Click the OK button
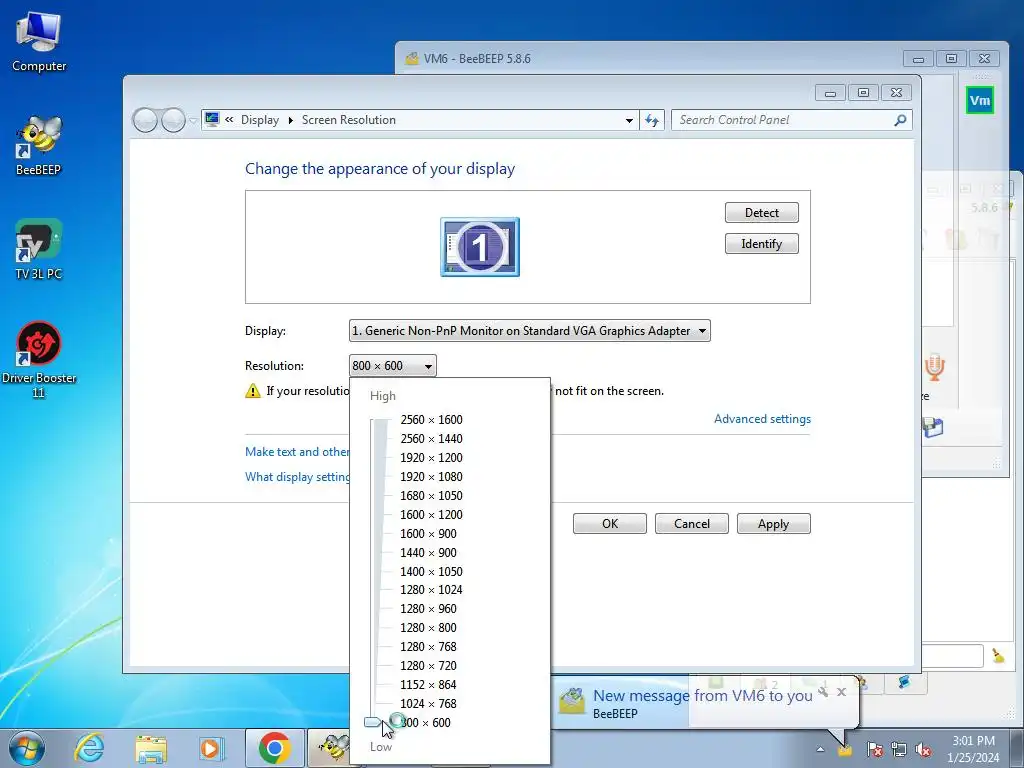This screenshot has height=768, width=1024. 610,524
